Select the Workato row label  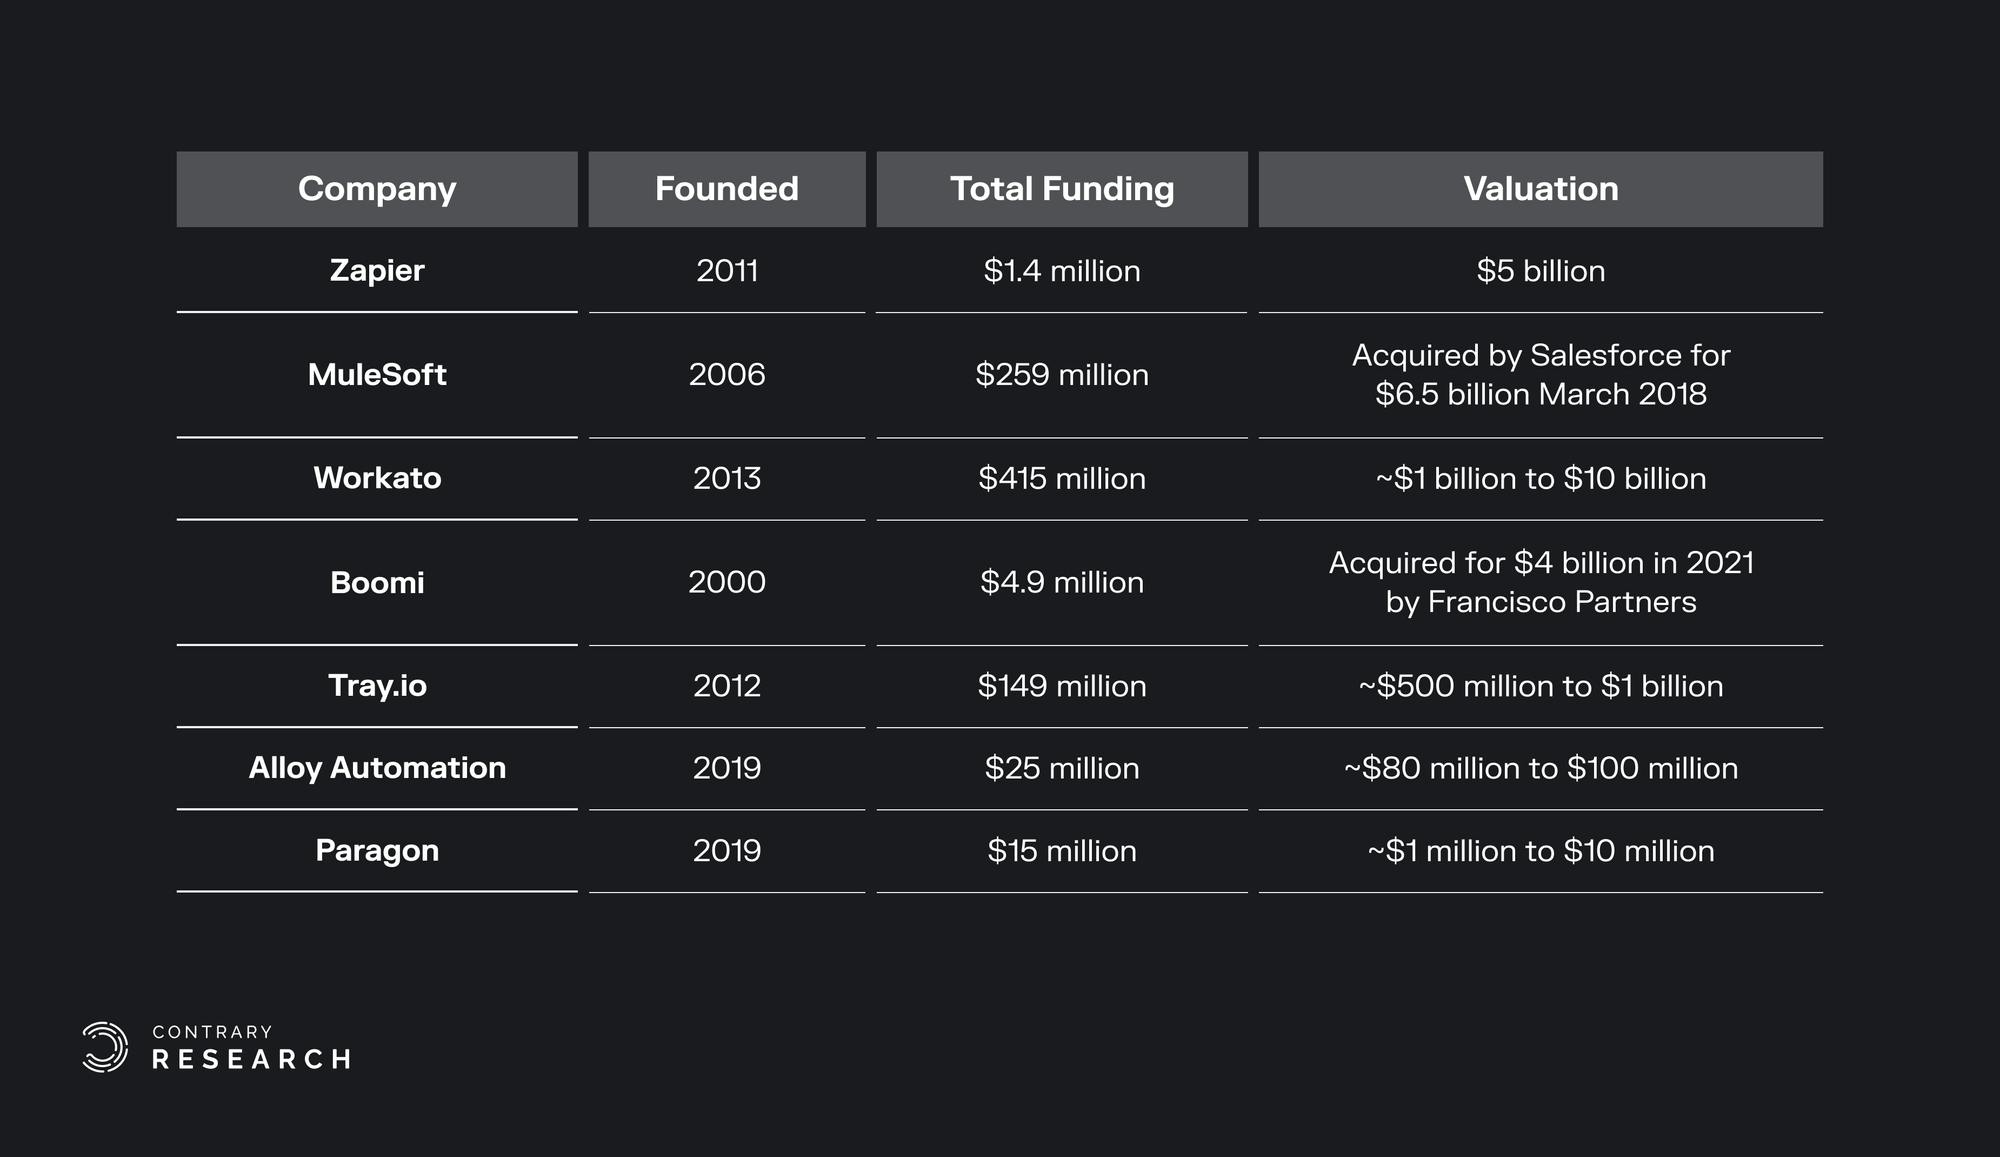click(x=377, y=478)
